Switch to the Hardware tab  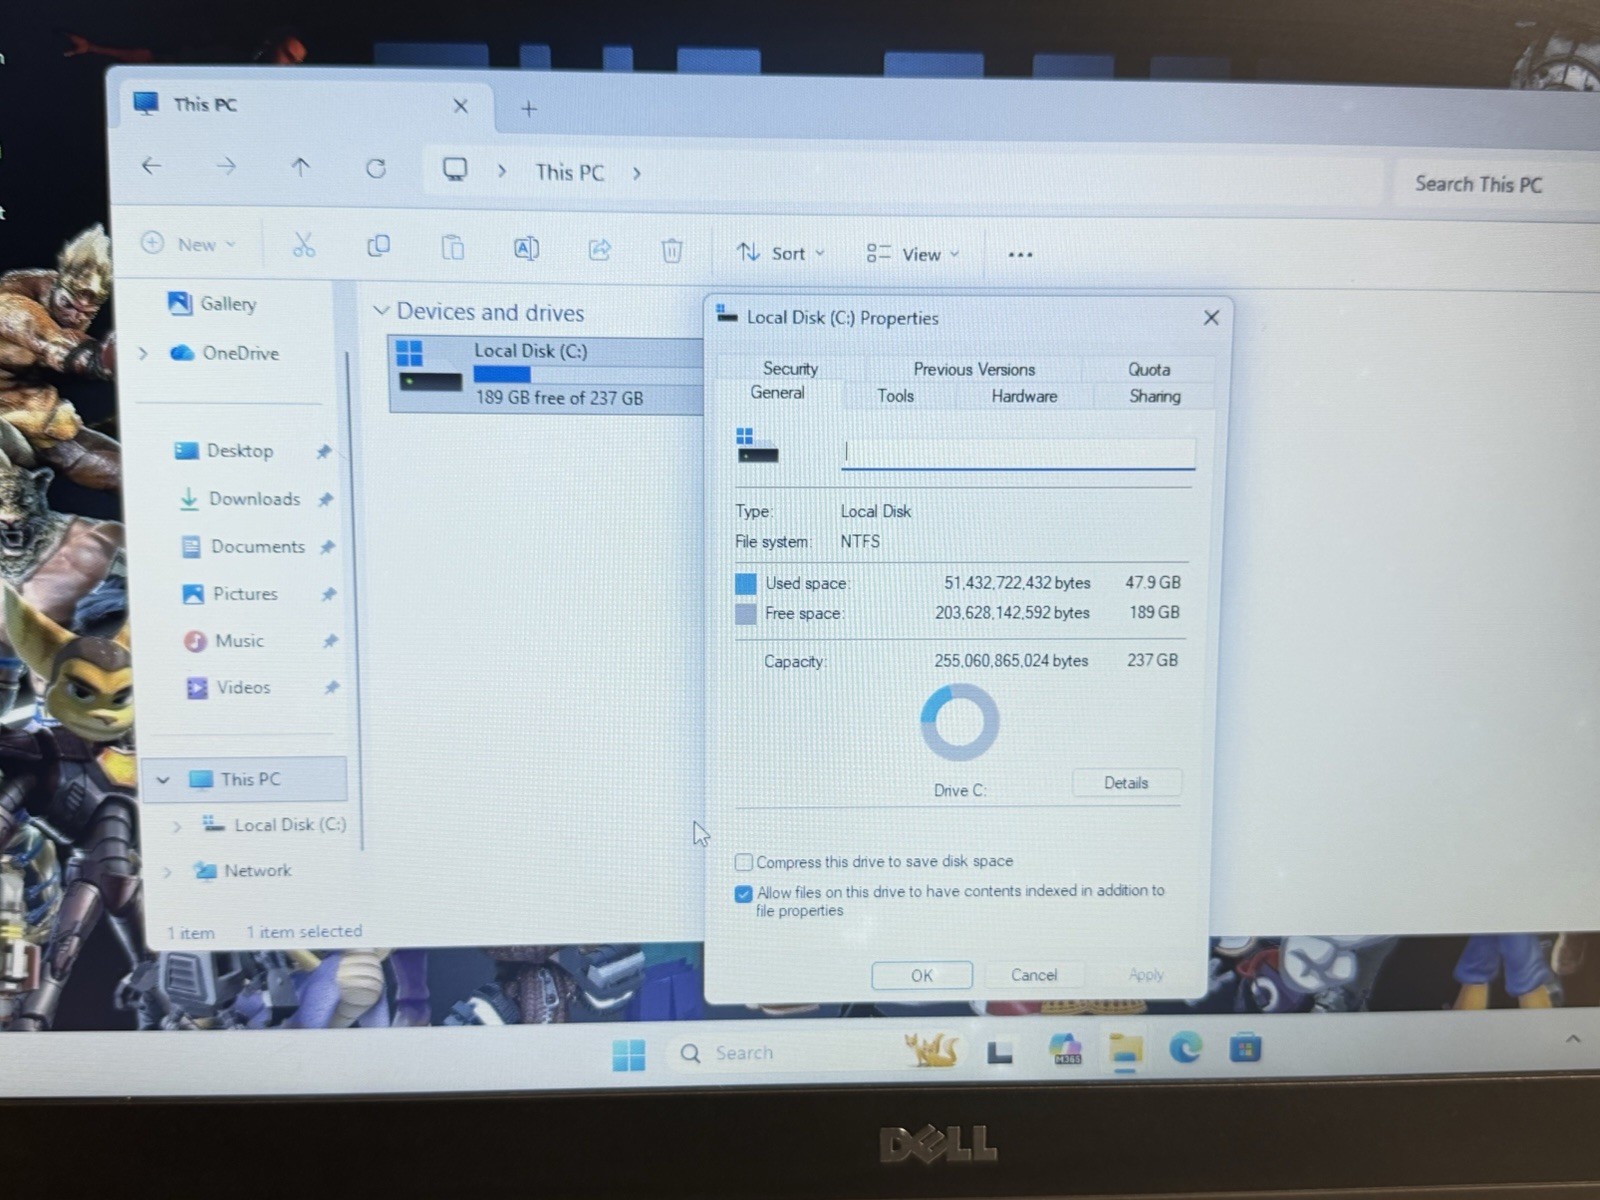[1024, 396]
